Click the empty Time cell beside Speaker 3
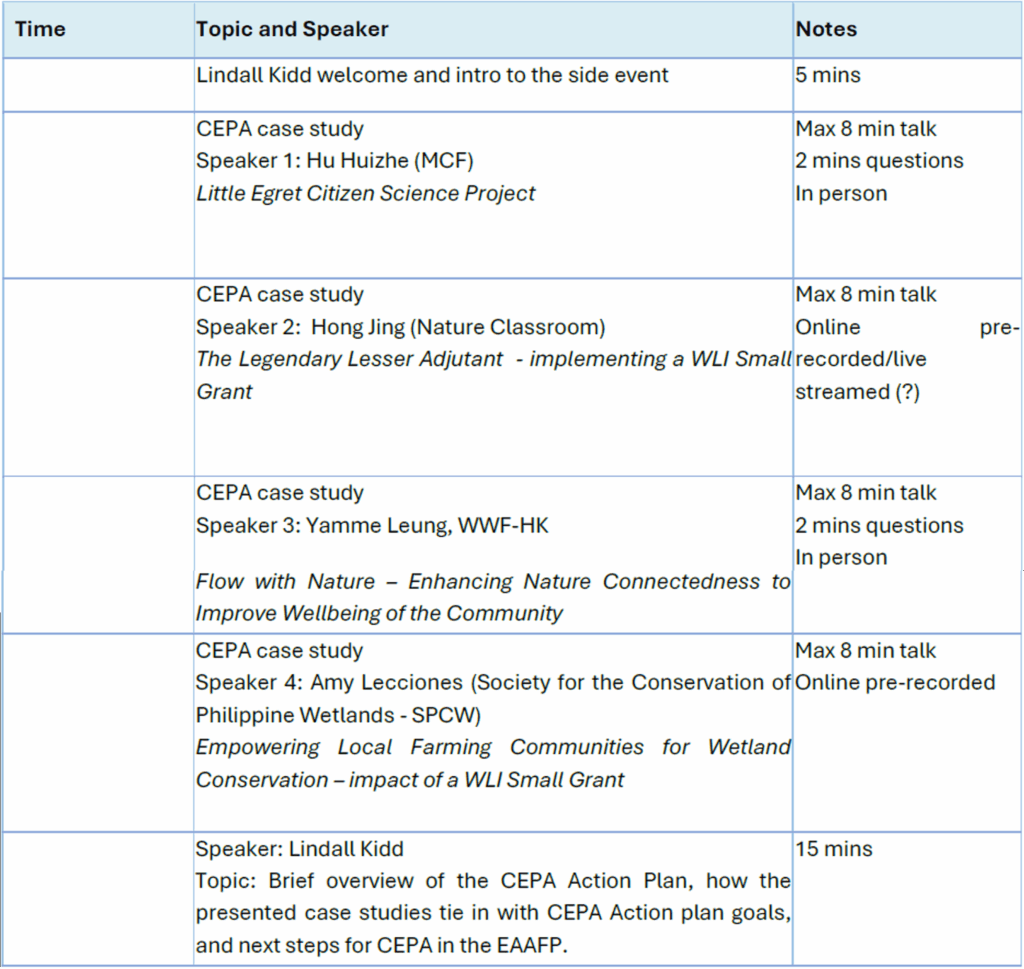The image size is (1024, 969). click(98, 554)
